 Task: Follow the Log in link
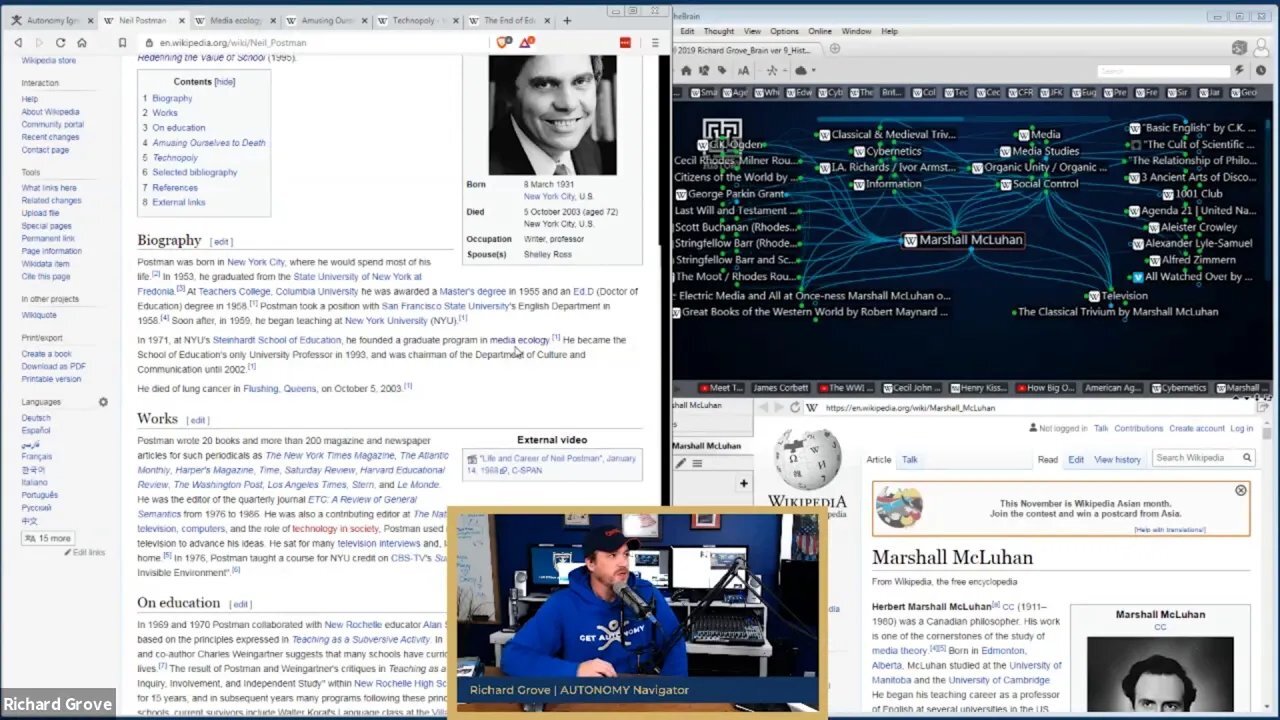[x=1241, y=428]
